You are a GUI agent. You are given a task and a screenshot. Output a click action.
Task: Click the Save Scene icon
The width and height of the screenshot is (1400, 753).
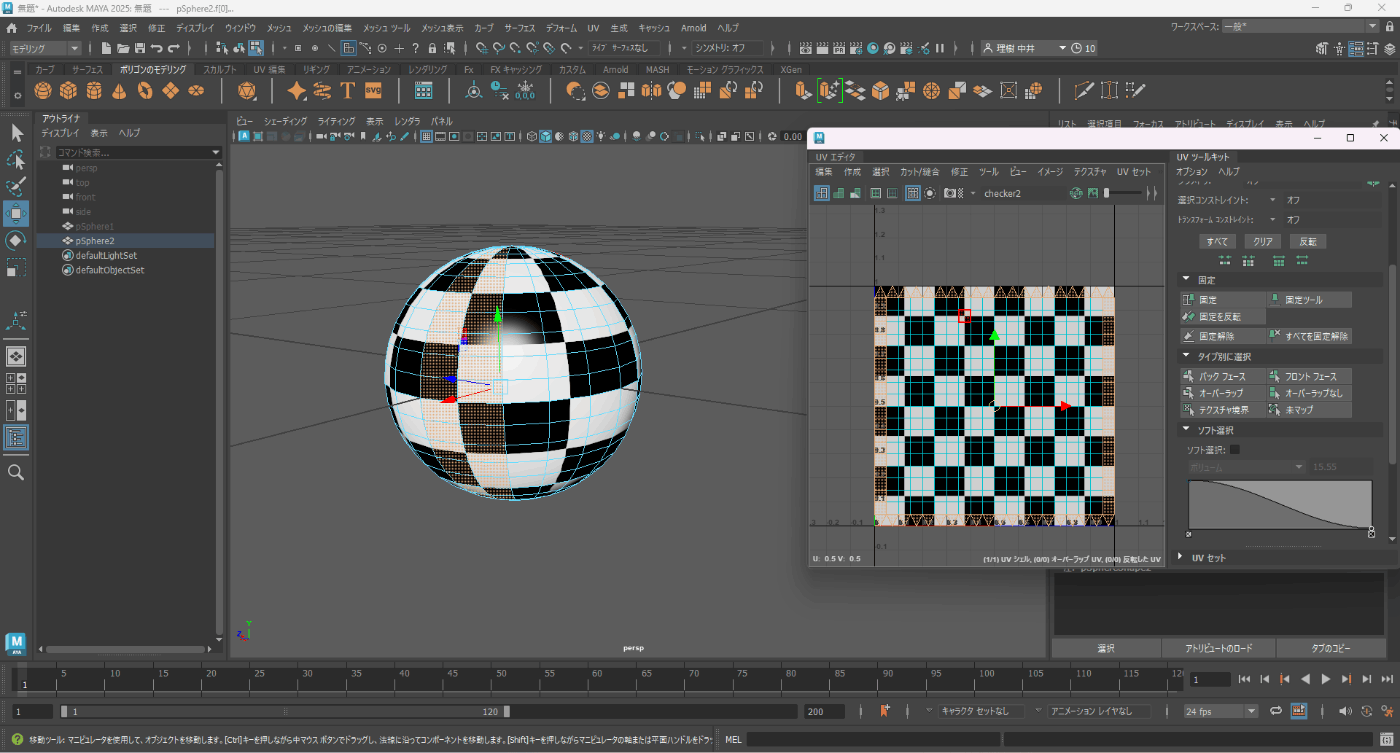click(x=139, y=48)
